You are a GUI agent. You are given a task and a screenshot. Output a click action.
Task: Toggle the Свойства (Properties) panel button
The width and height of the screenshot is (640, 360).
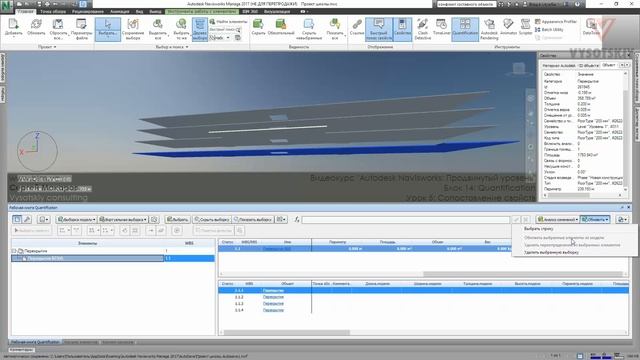tap(402, 29)
